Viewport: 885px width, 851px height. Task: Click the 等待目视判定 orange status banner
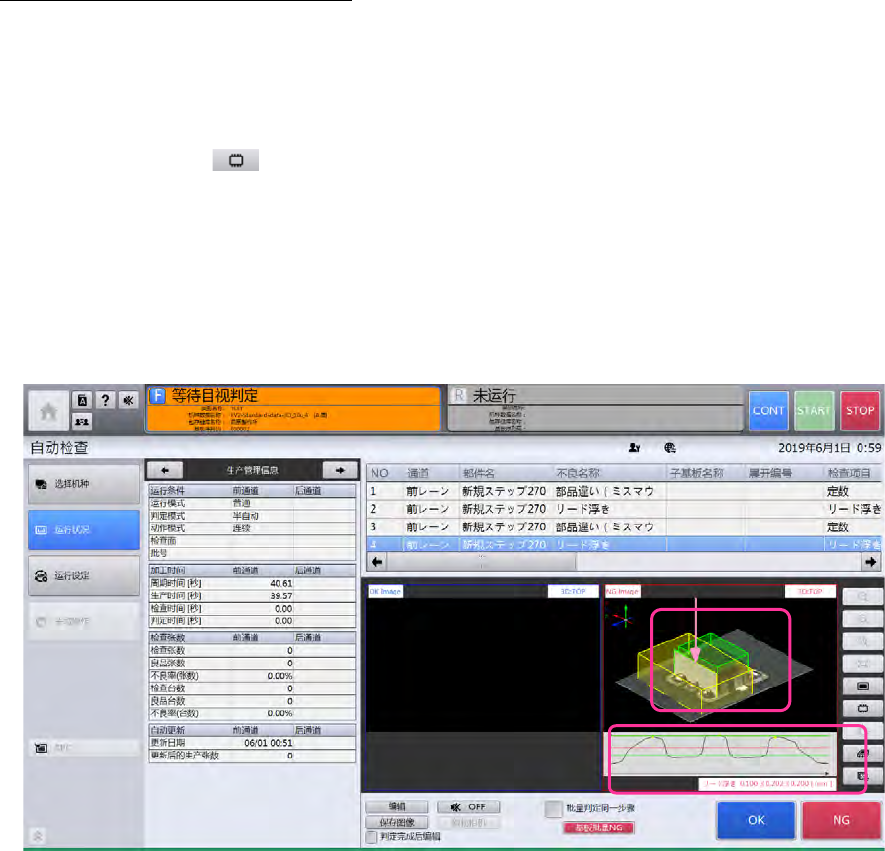click(x=293, y=409)
